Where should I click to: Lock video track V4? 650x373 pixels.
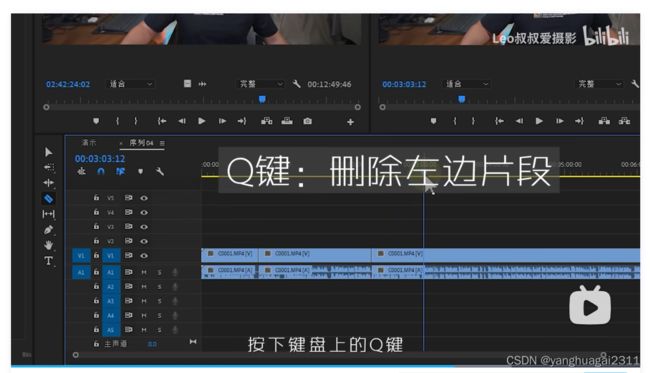[96, 212]
